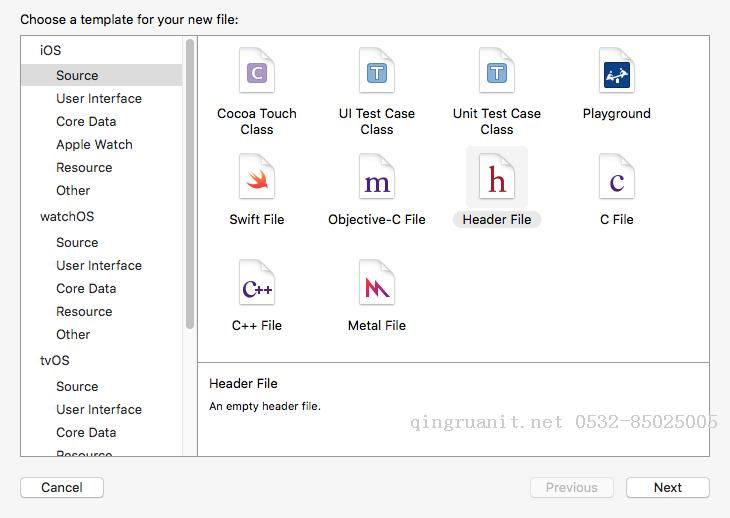730x518 pixels.
Task: Pick the C File template icon
Action: [617, 177]
